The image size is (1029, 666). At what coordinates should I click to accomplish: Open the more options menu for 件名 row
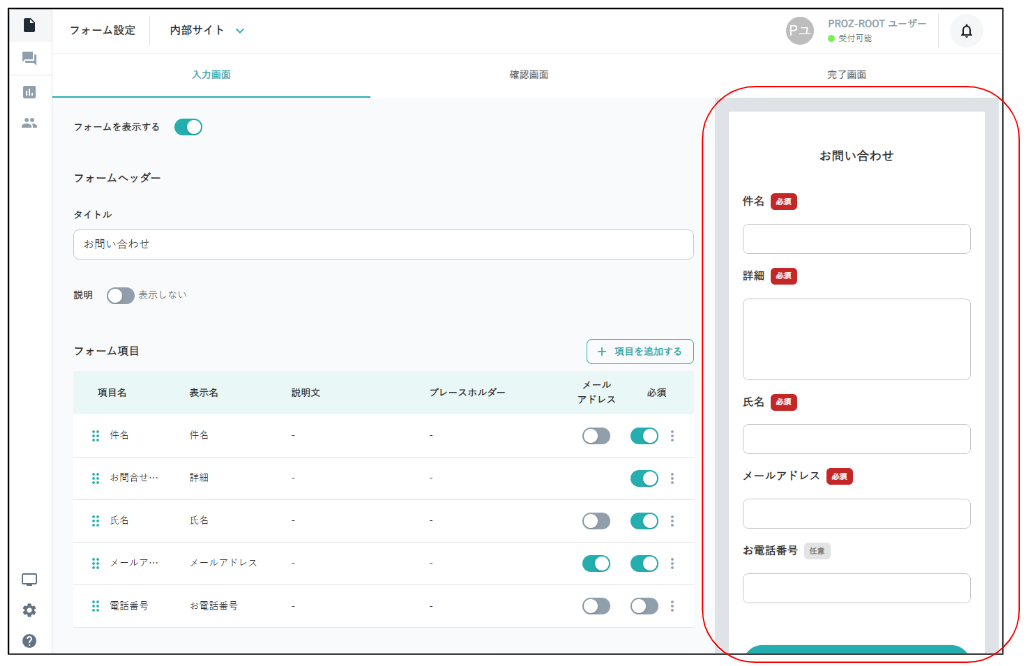pyautogui.click(x=672, y=436)
